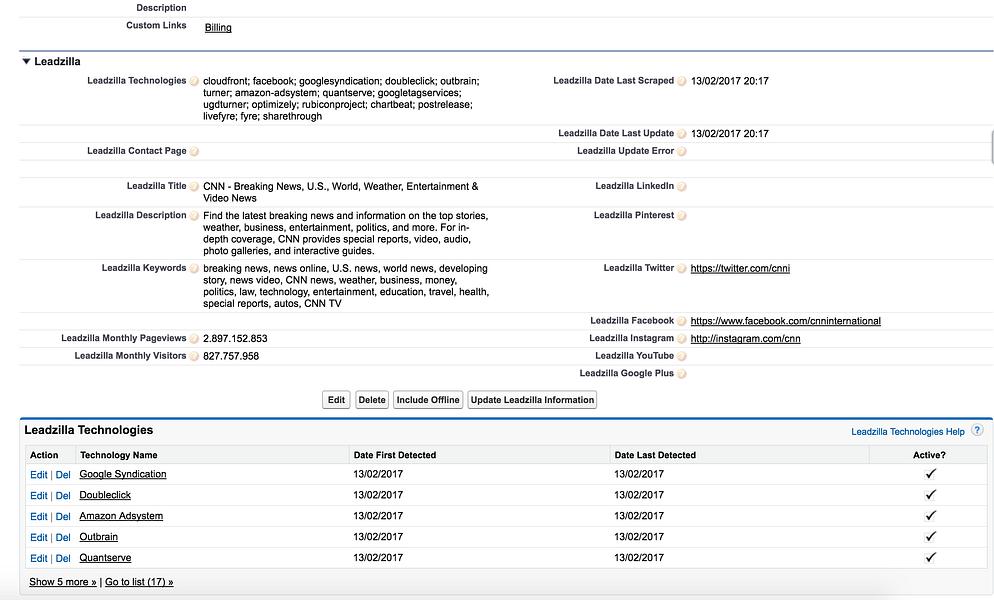The image size is (994, 600).
Task: Delete the Google Syndication row
Action: coord(63,474)
